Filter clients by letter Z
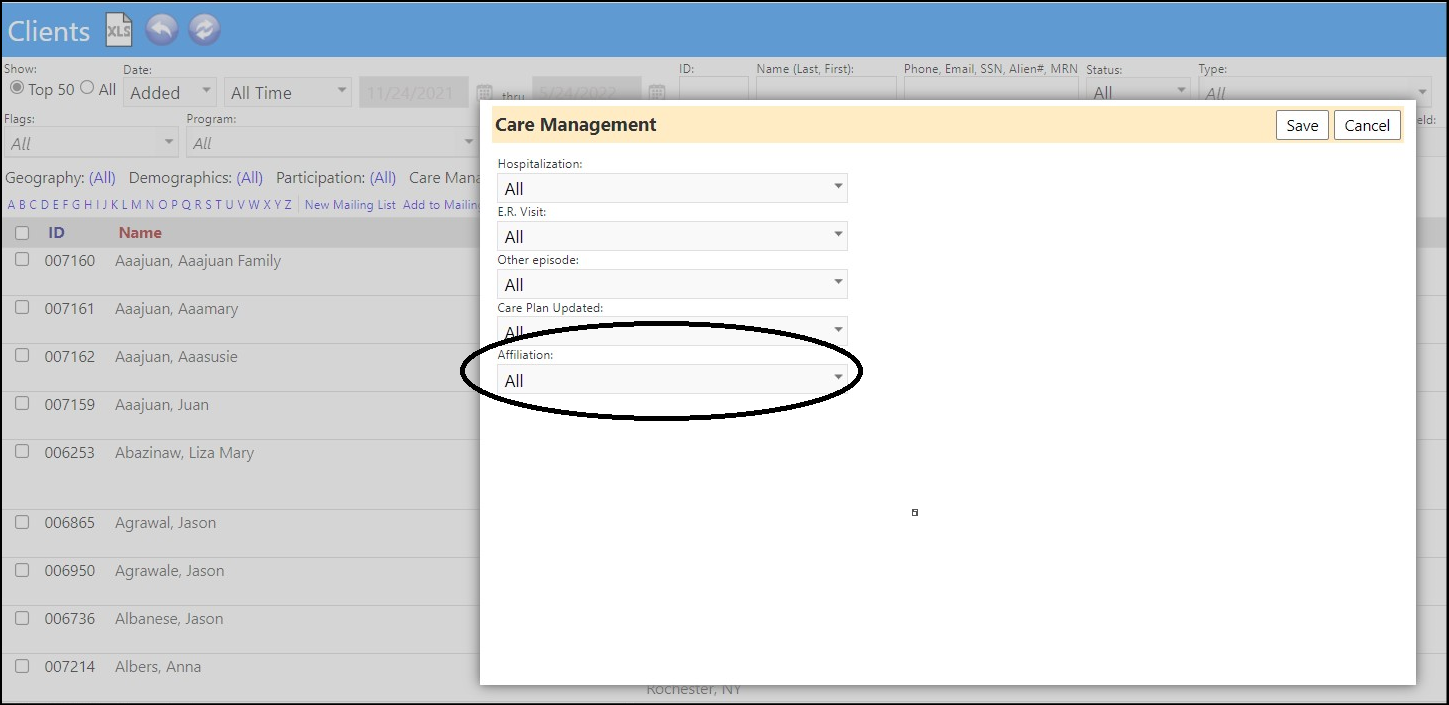This screenshot has width=1449, height=705. [x=288, y=205]
